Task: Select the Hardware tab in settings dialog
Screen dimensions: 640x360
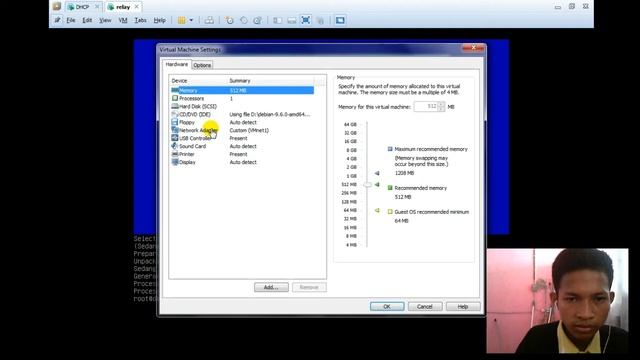Action: pyautogui.click(x=177, y=64)
